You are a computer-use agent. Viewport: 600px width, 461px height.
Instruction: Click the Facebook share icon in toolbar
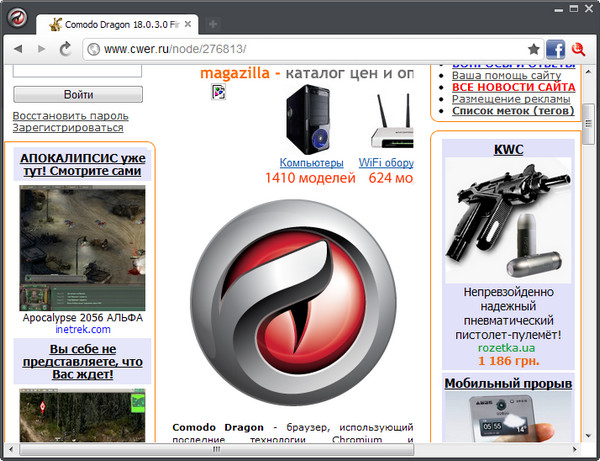pyautogui.click(x=555, y=48)
